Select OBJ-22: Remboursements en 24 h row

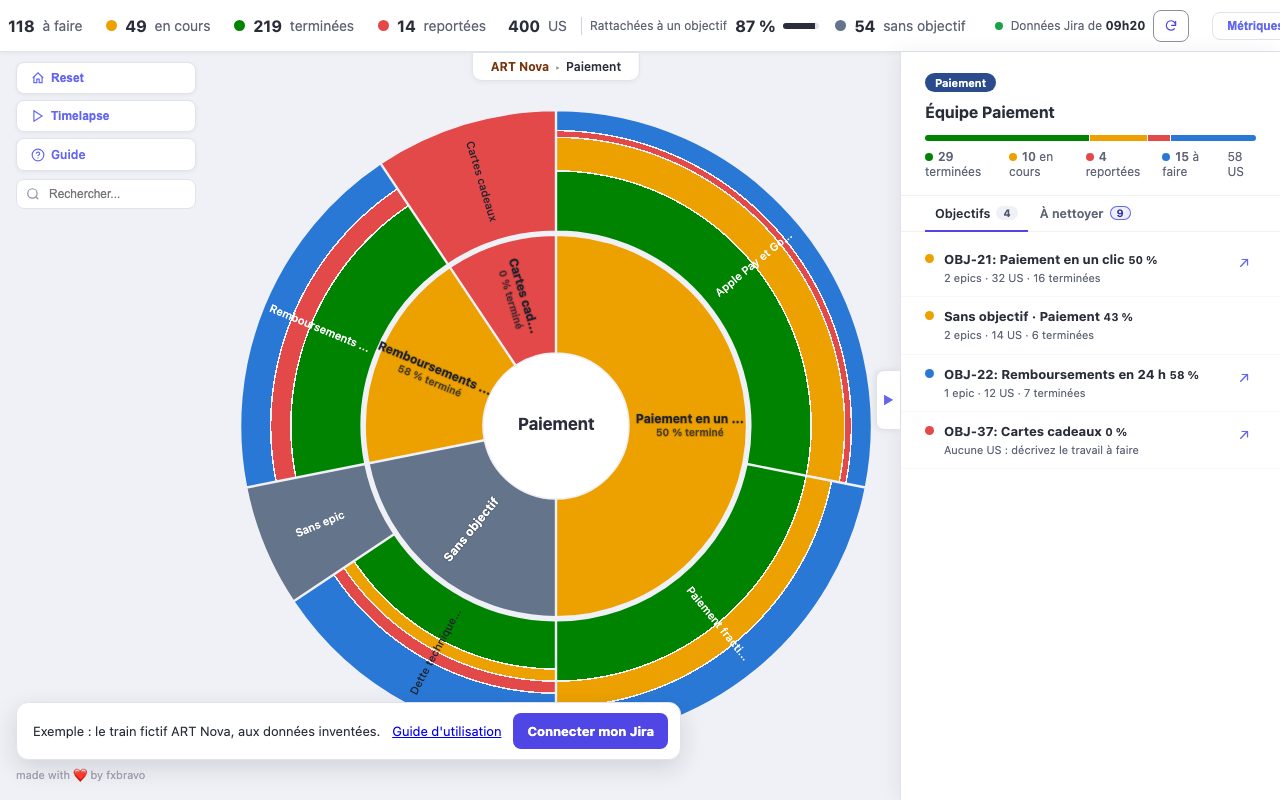coord(1090,384)
